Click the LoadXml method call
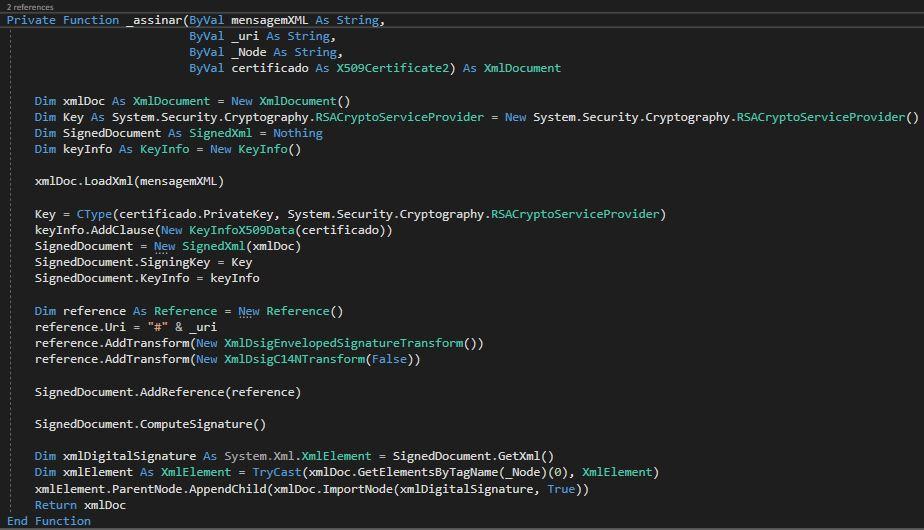 coord(108,181)
